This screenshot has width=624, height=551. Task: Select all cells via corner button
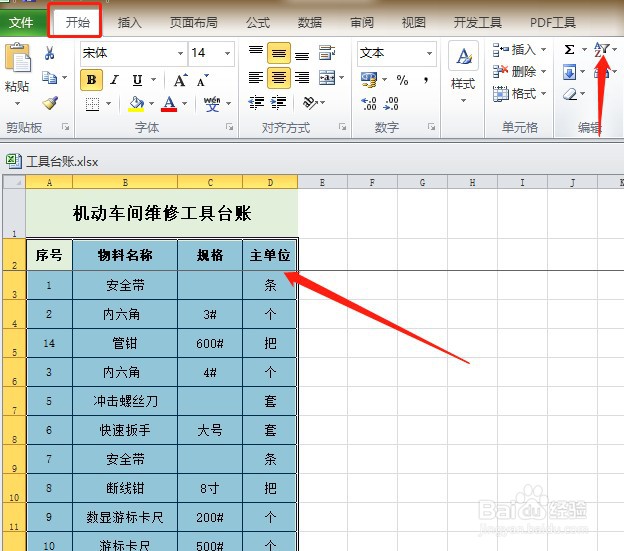pos(14,182)
